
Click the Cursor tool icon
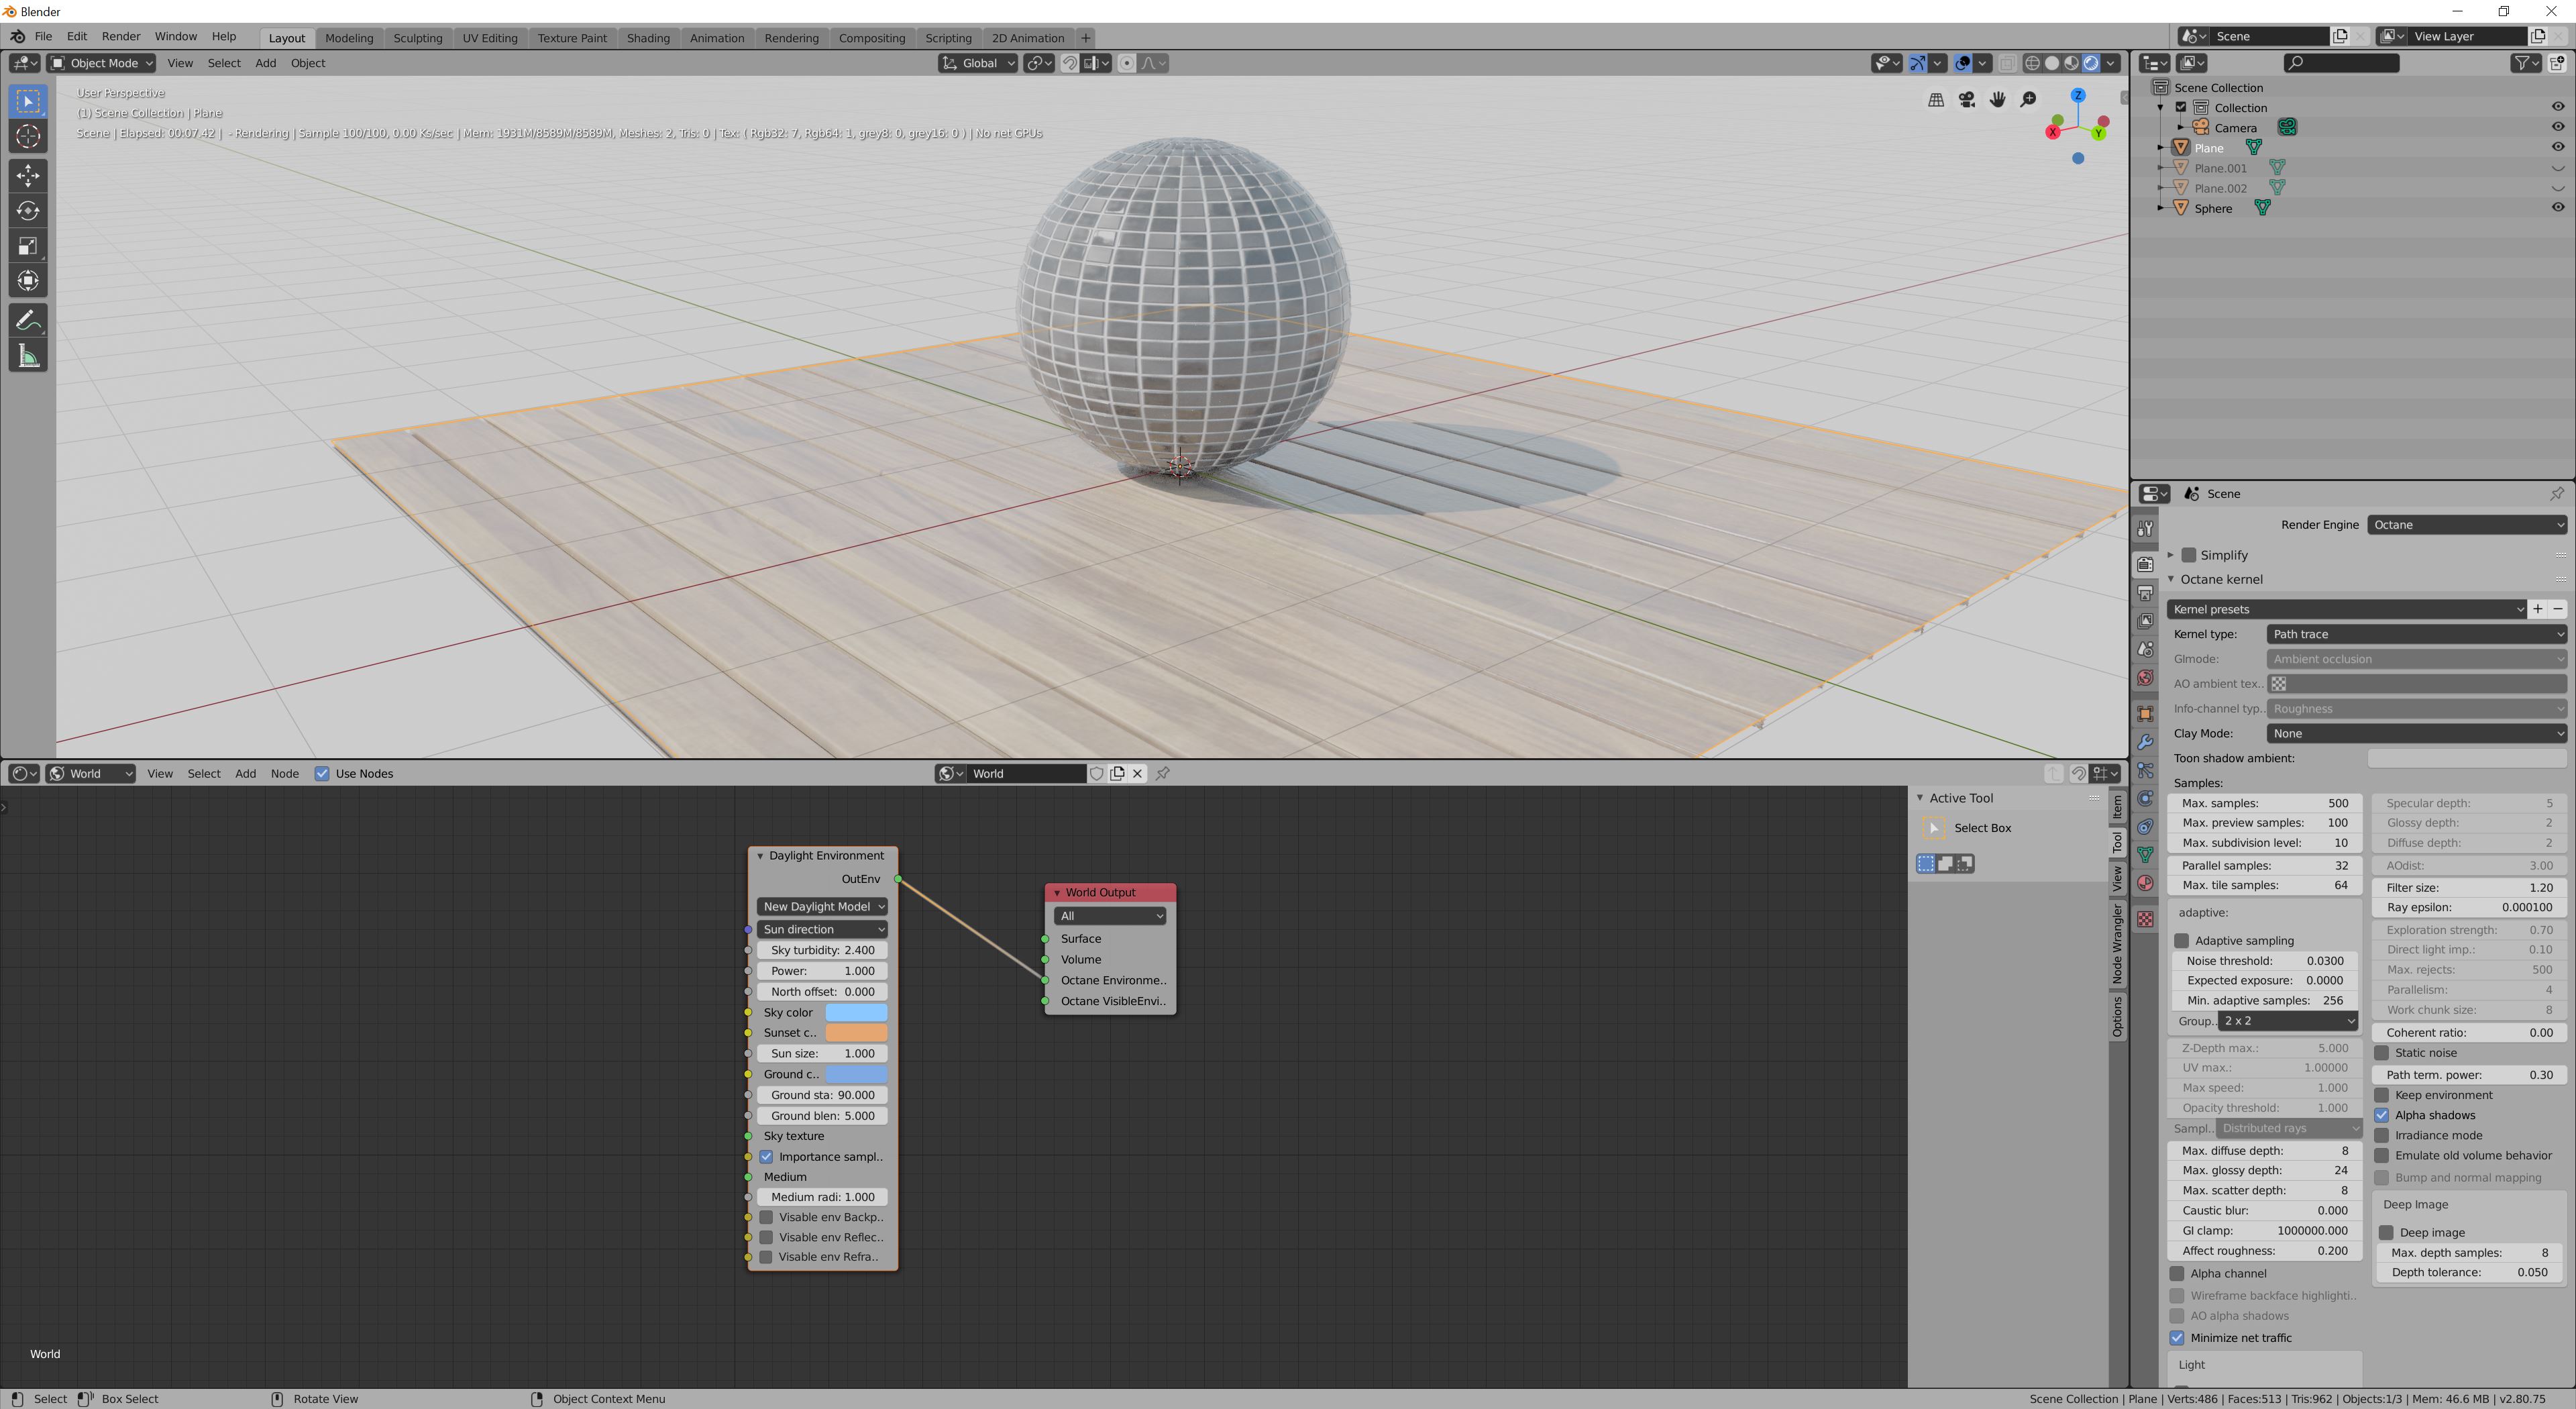point(28,137)
